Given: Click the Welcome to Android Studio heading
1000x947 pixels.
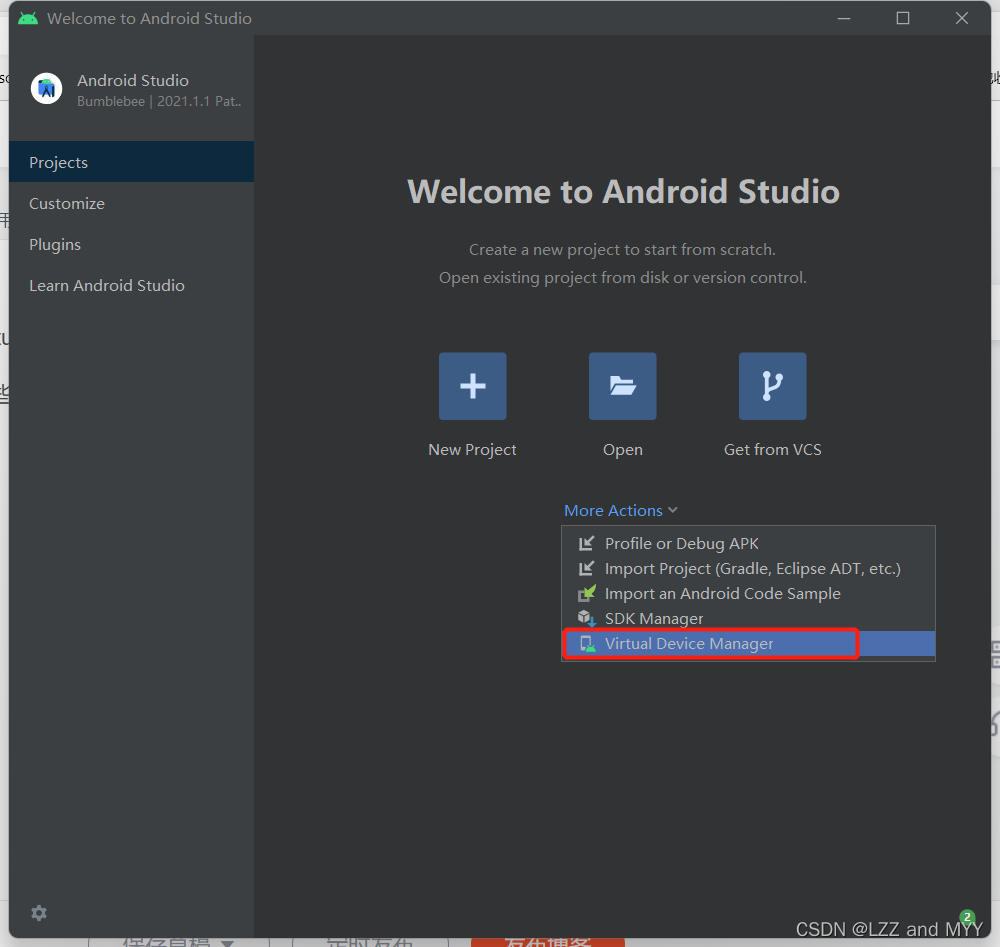Looking at the screenshot, I should 623,191.
